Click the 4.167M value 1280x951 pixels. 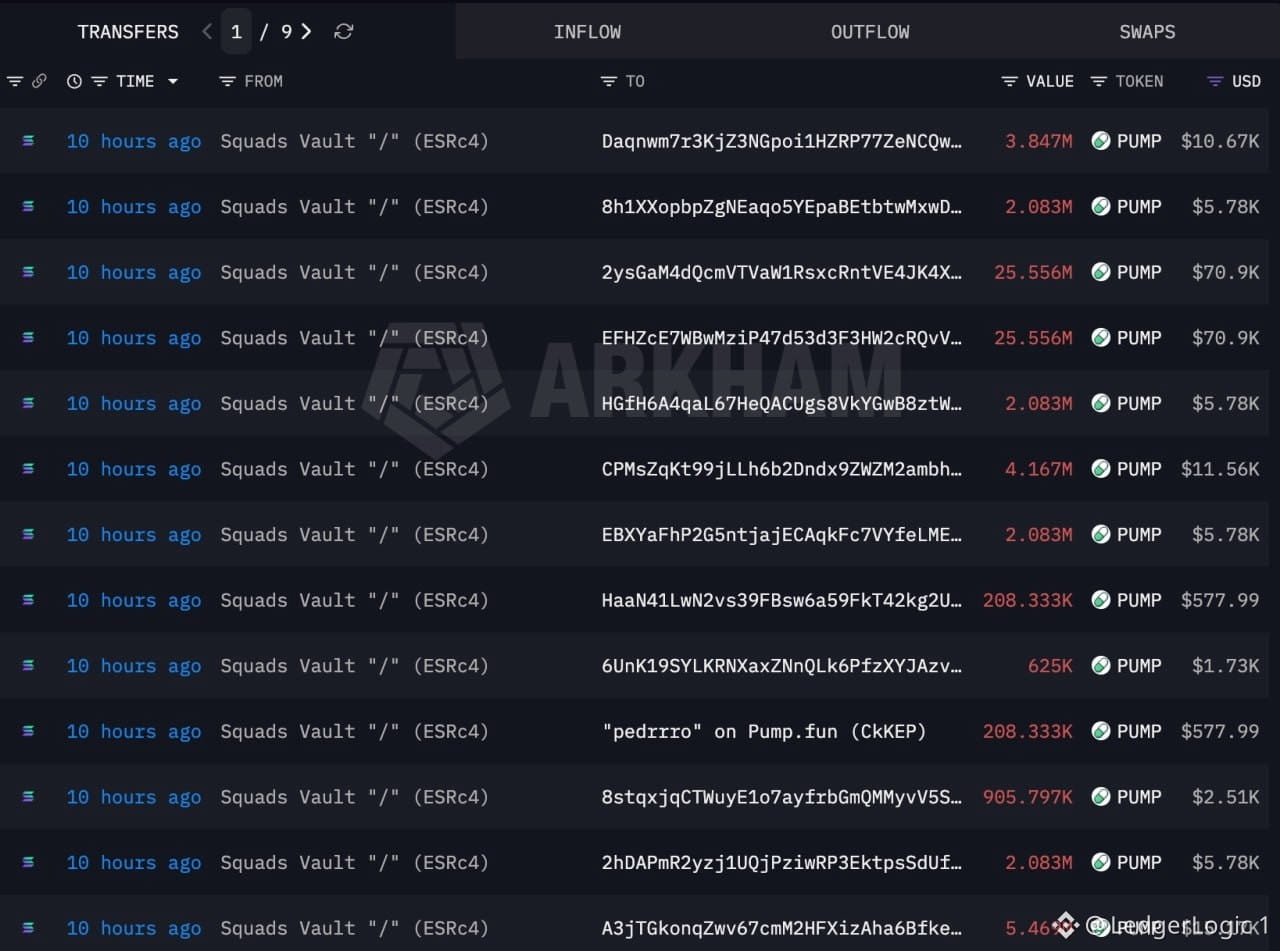pos(1039,469)
